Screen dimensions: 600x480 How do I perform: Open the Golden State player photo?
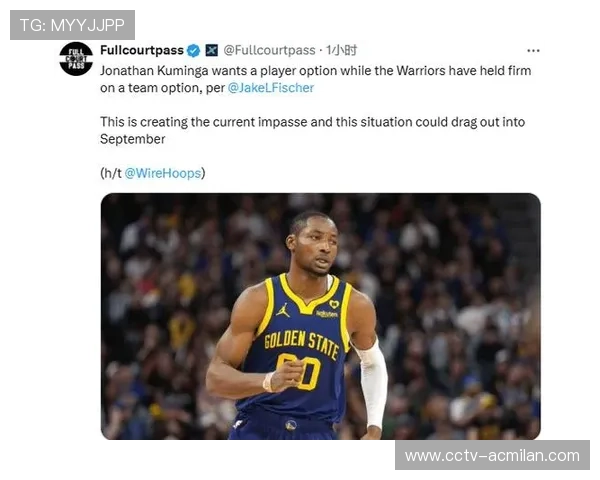(x=321, y=316)
